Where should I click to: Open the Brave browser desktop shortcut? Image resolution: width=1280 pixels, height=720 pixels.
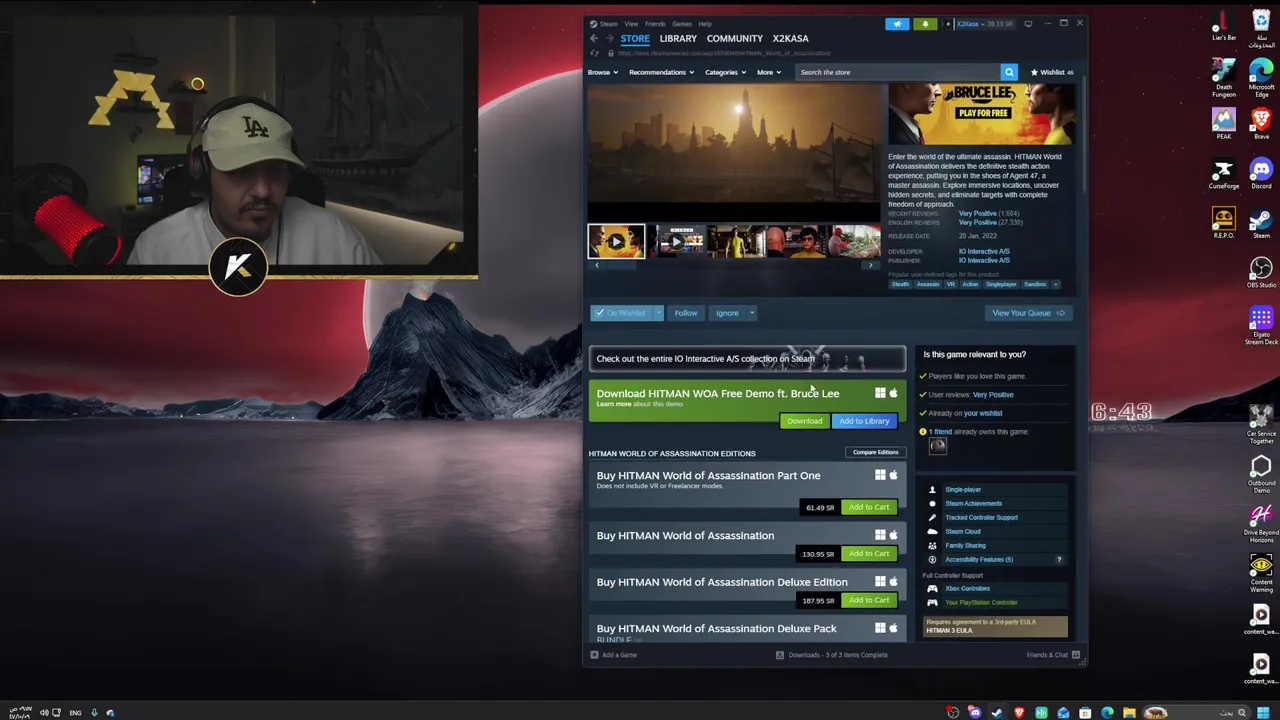coord(1261,122)
